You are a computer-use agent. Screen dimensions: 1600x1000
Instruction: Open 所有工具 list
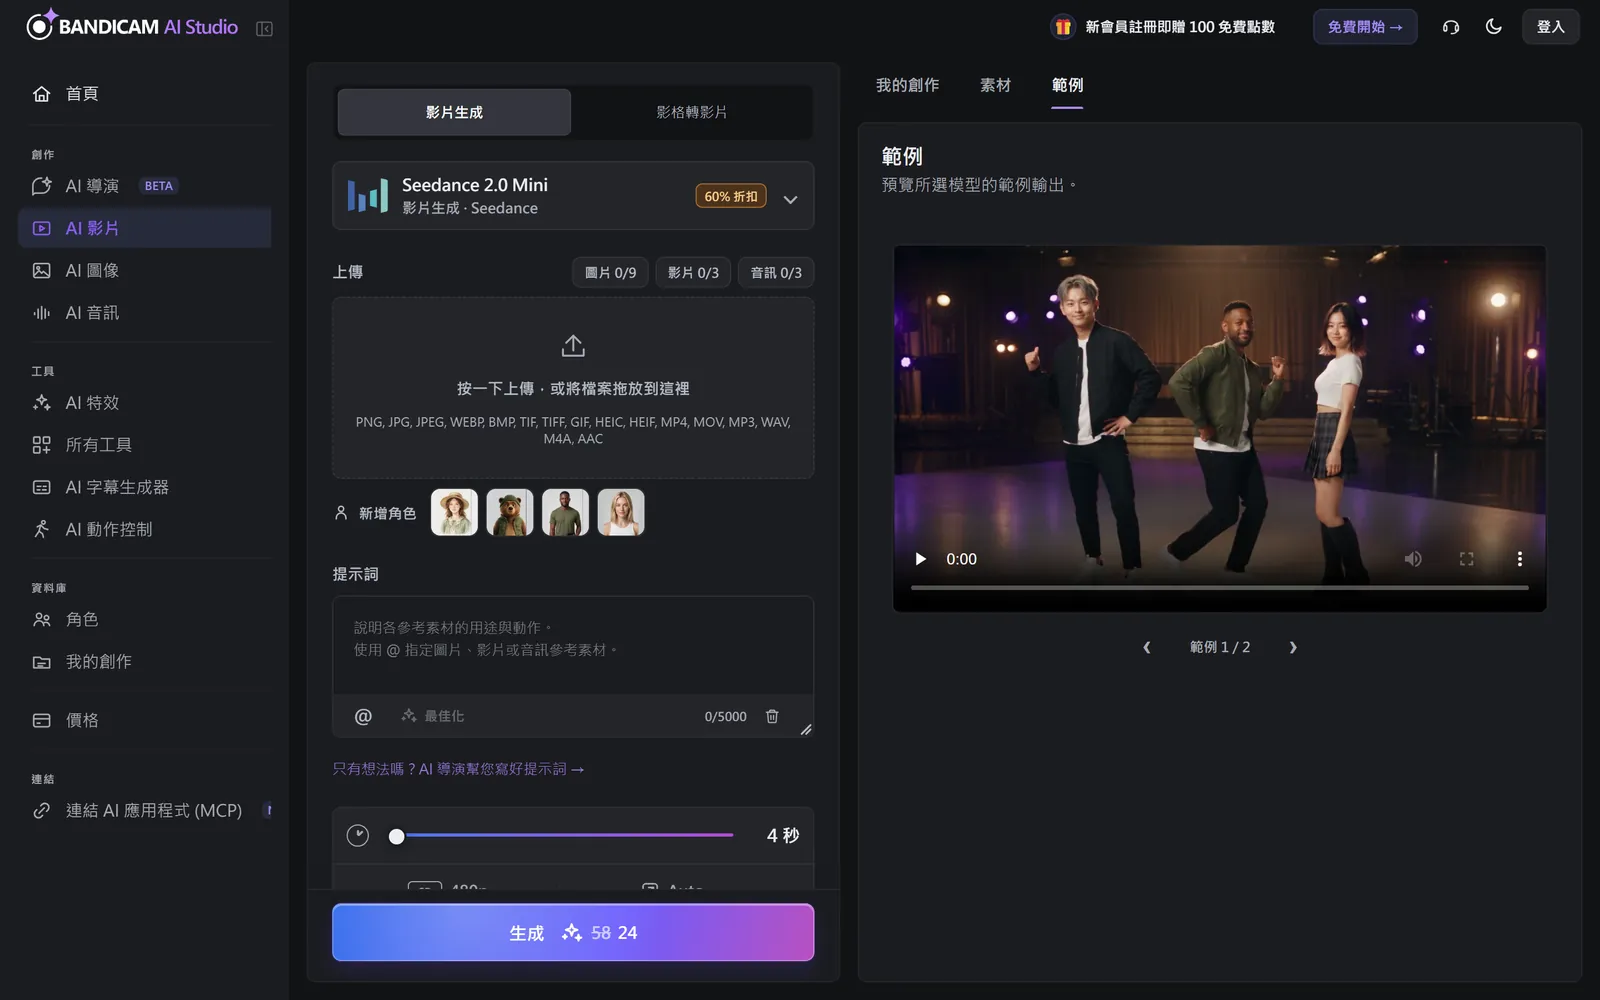pyautogui.click(x=145, y=445)
